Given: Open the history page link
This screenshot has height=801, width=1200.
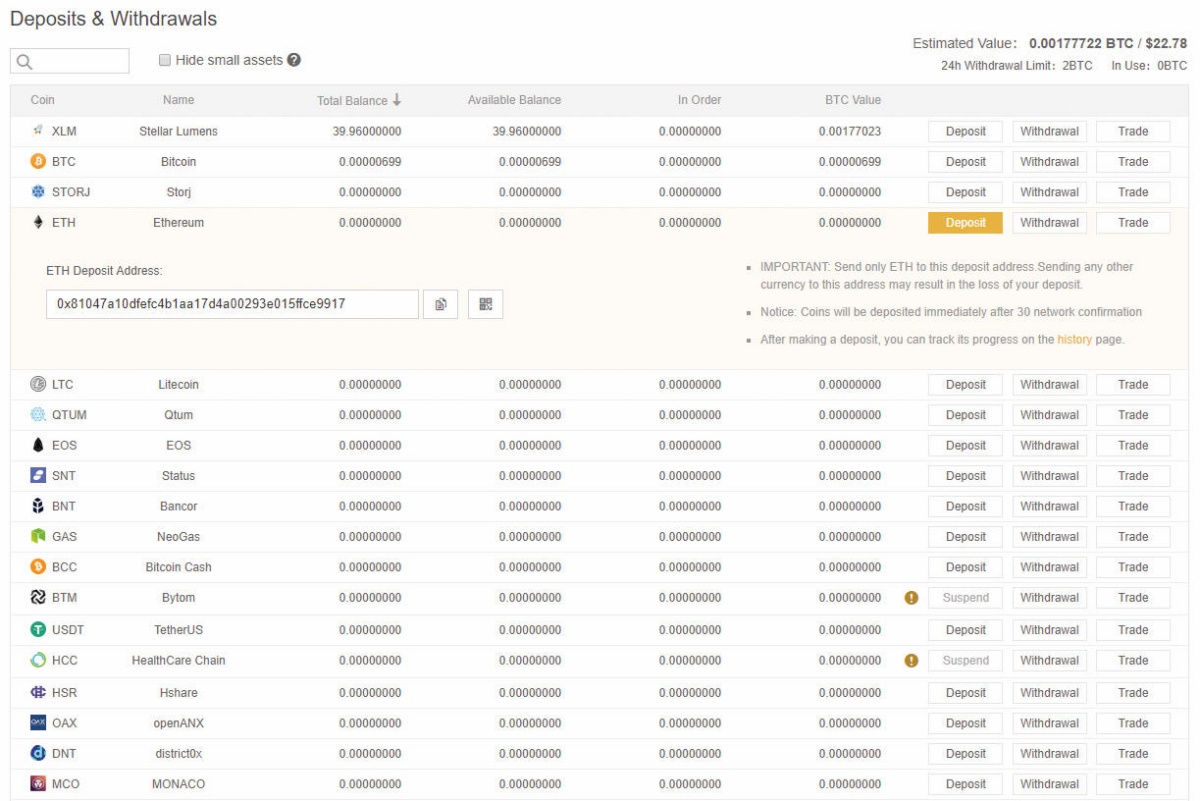Looking at the screenshot, I should [1074, 340].
